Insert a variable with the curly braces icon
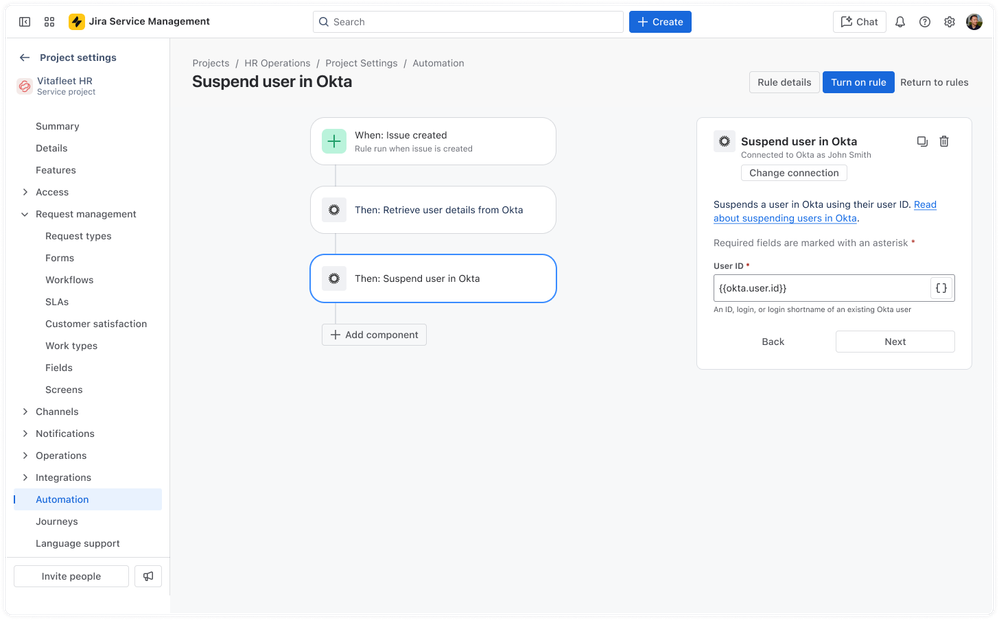Viewport: 999px width, 620px height. coord(941,287)
